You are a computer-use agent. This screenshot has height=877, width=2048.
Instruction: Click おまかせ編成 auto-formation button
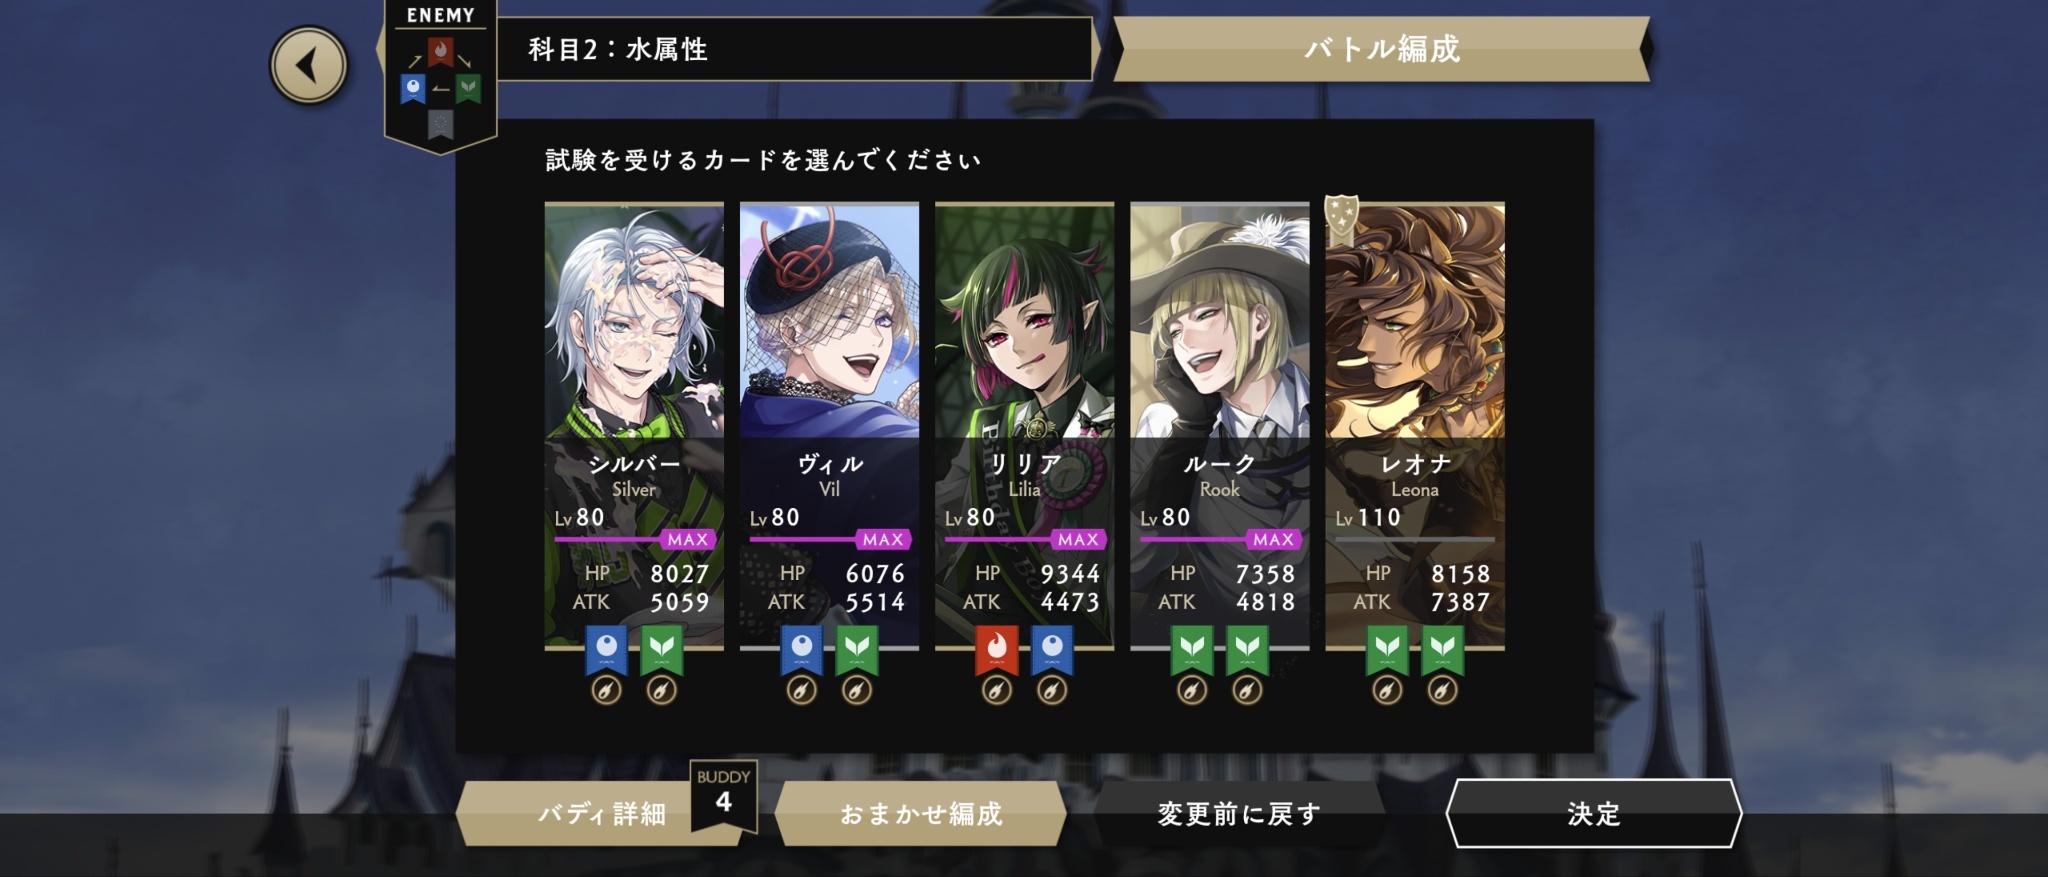coord(921,813)
